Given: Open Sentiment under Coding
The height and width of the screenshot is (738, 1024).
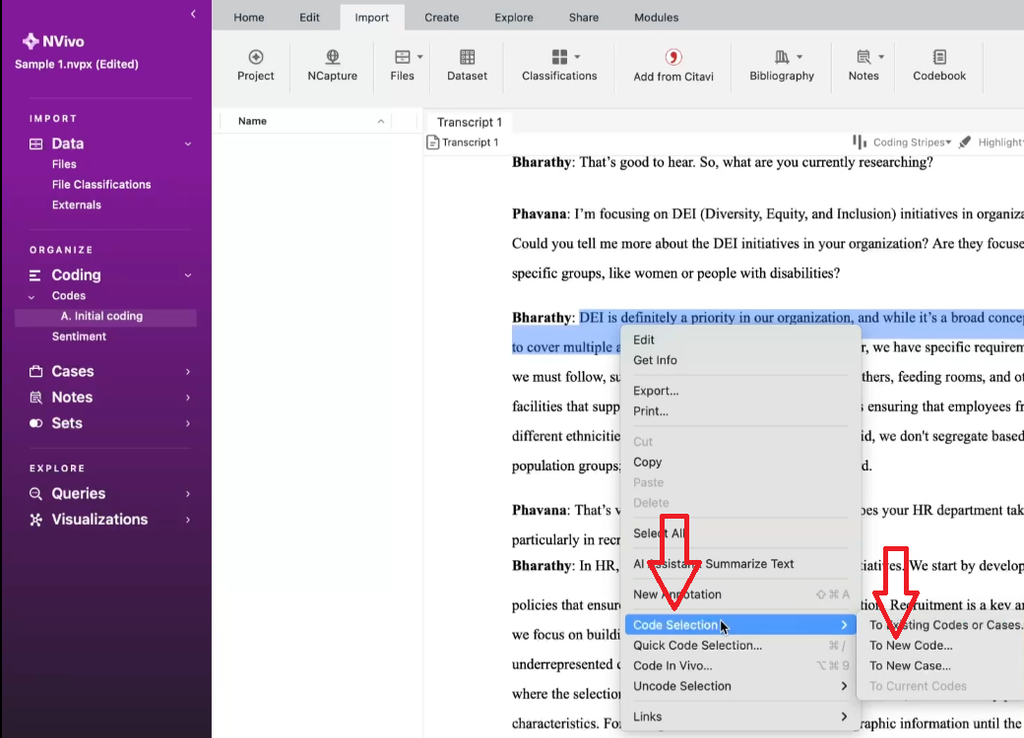Looking at the screenshot, I should coord(79,337).
